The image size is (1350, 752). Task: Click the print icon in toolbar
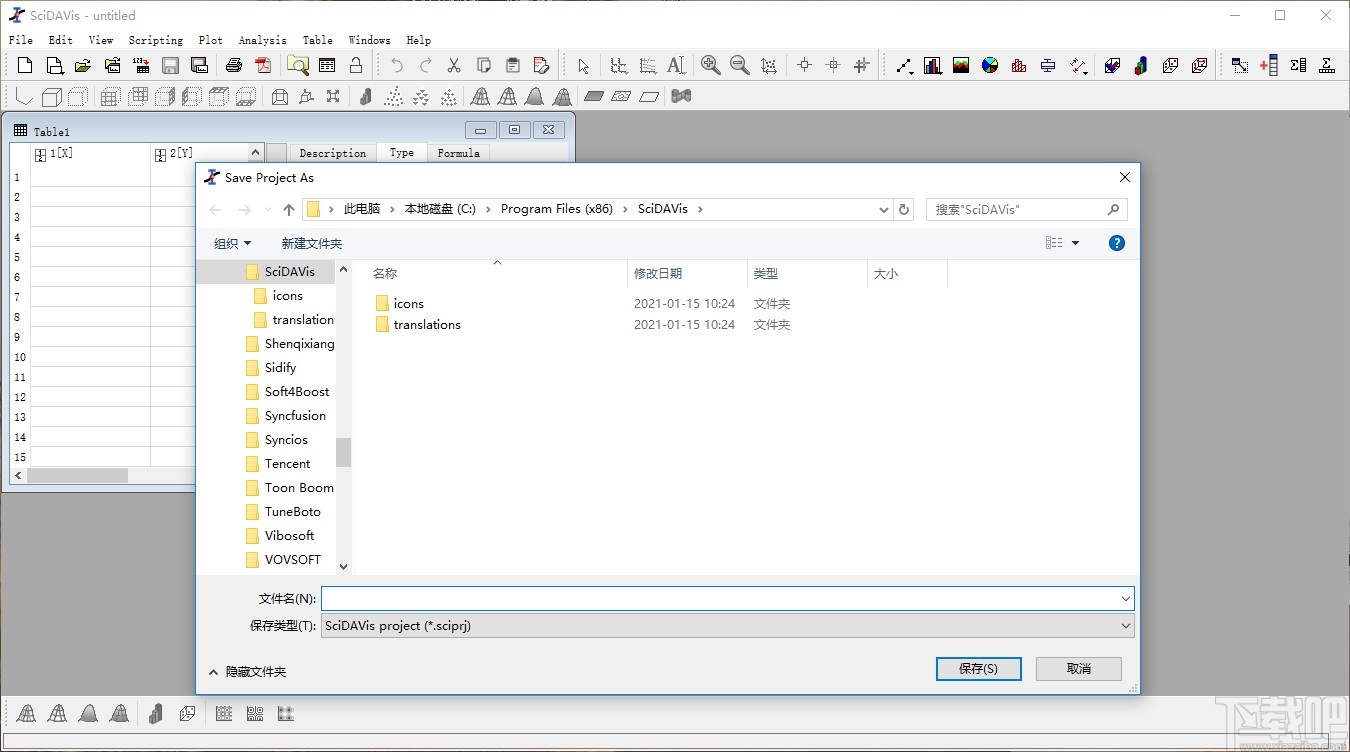tap(234, 66)
